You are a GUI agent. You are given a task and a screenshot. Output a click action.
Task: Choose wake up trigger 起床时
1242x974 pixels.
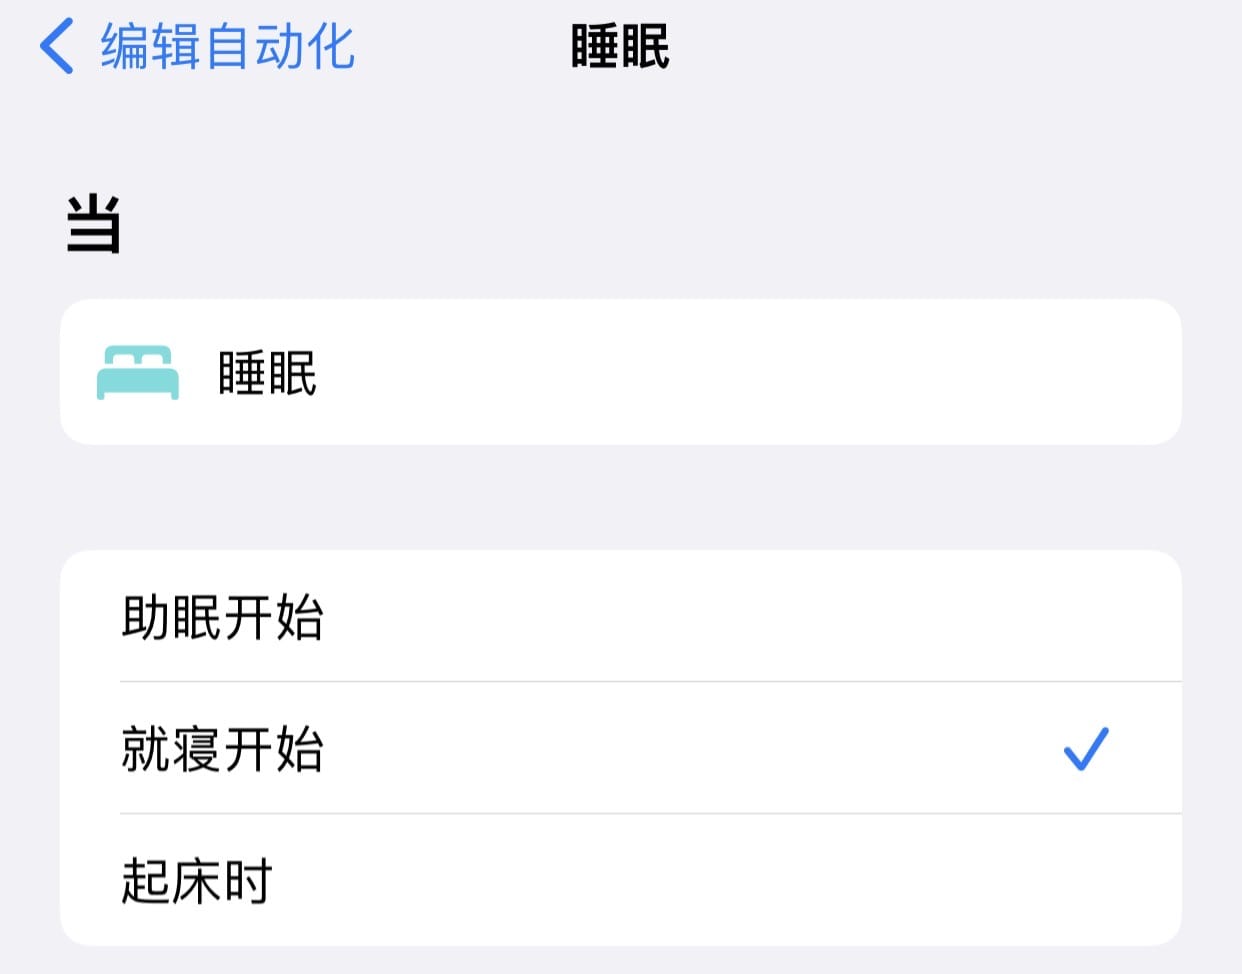197,880
